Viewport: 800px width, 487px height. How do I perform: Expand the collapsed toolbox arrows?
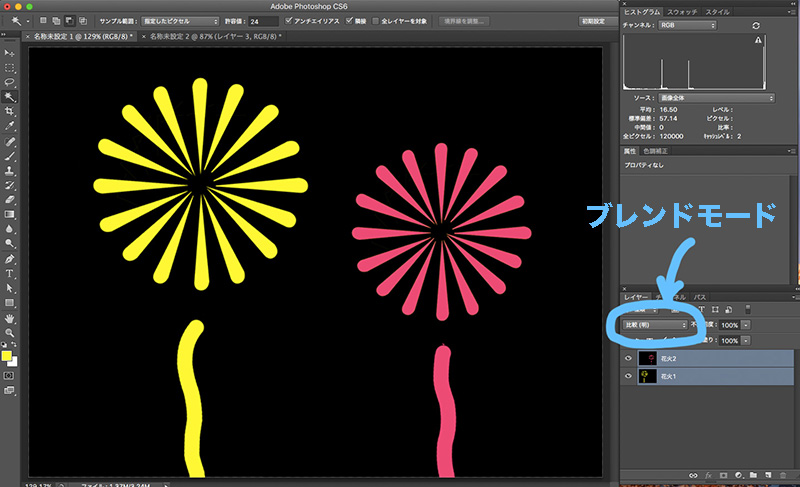pyautogui.click(x=3, y=35)
